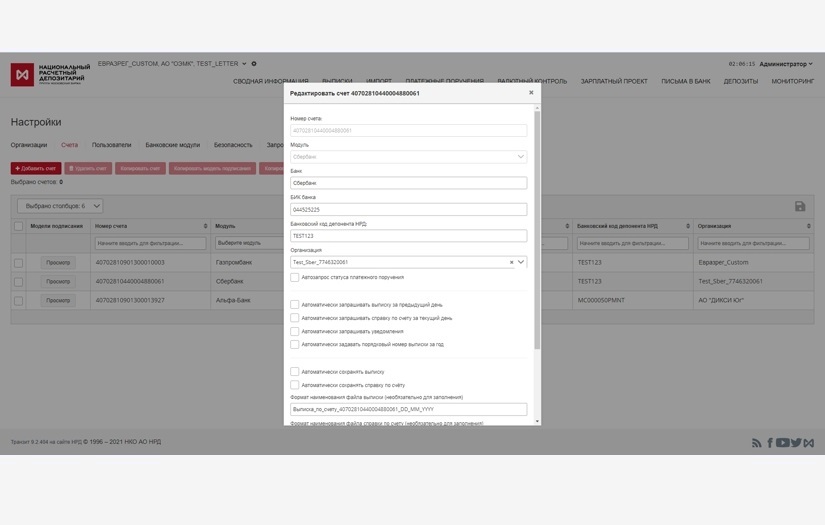The width and height of the screenshot is (825, 525).
Task: Check Автоматически запрашивать уведомления
Action: [x=295, y=331]
